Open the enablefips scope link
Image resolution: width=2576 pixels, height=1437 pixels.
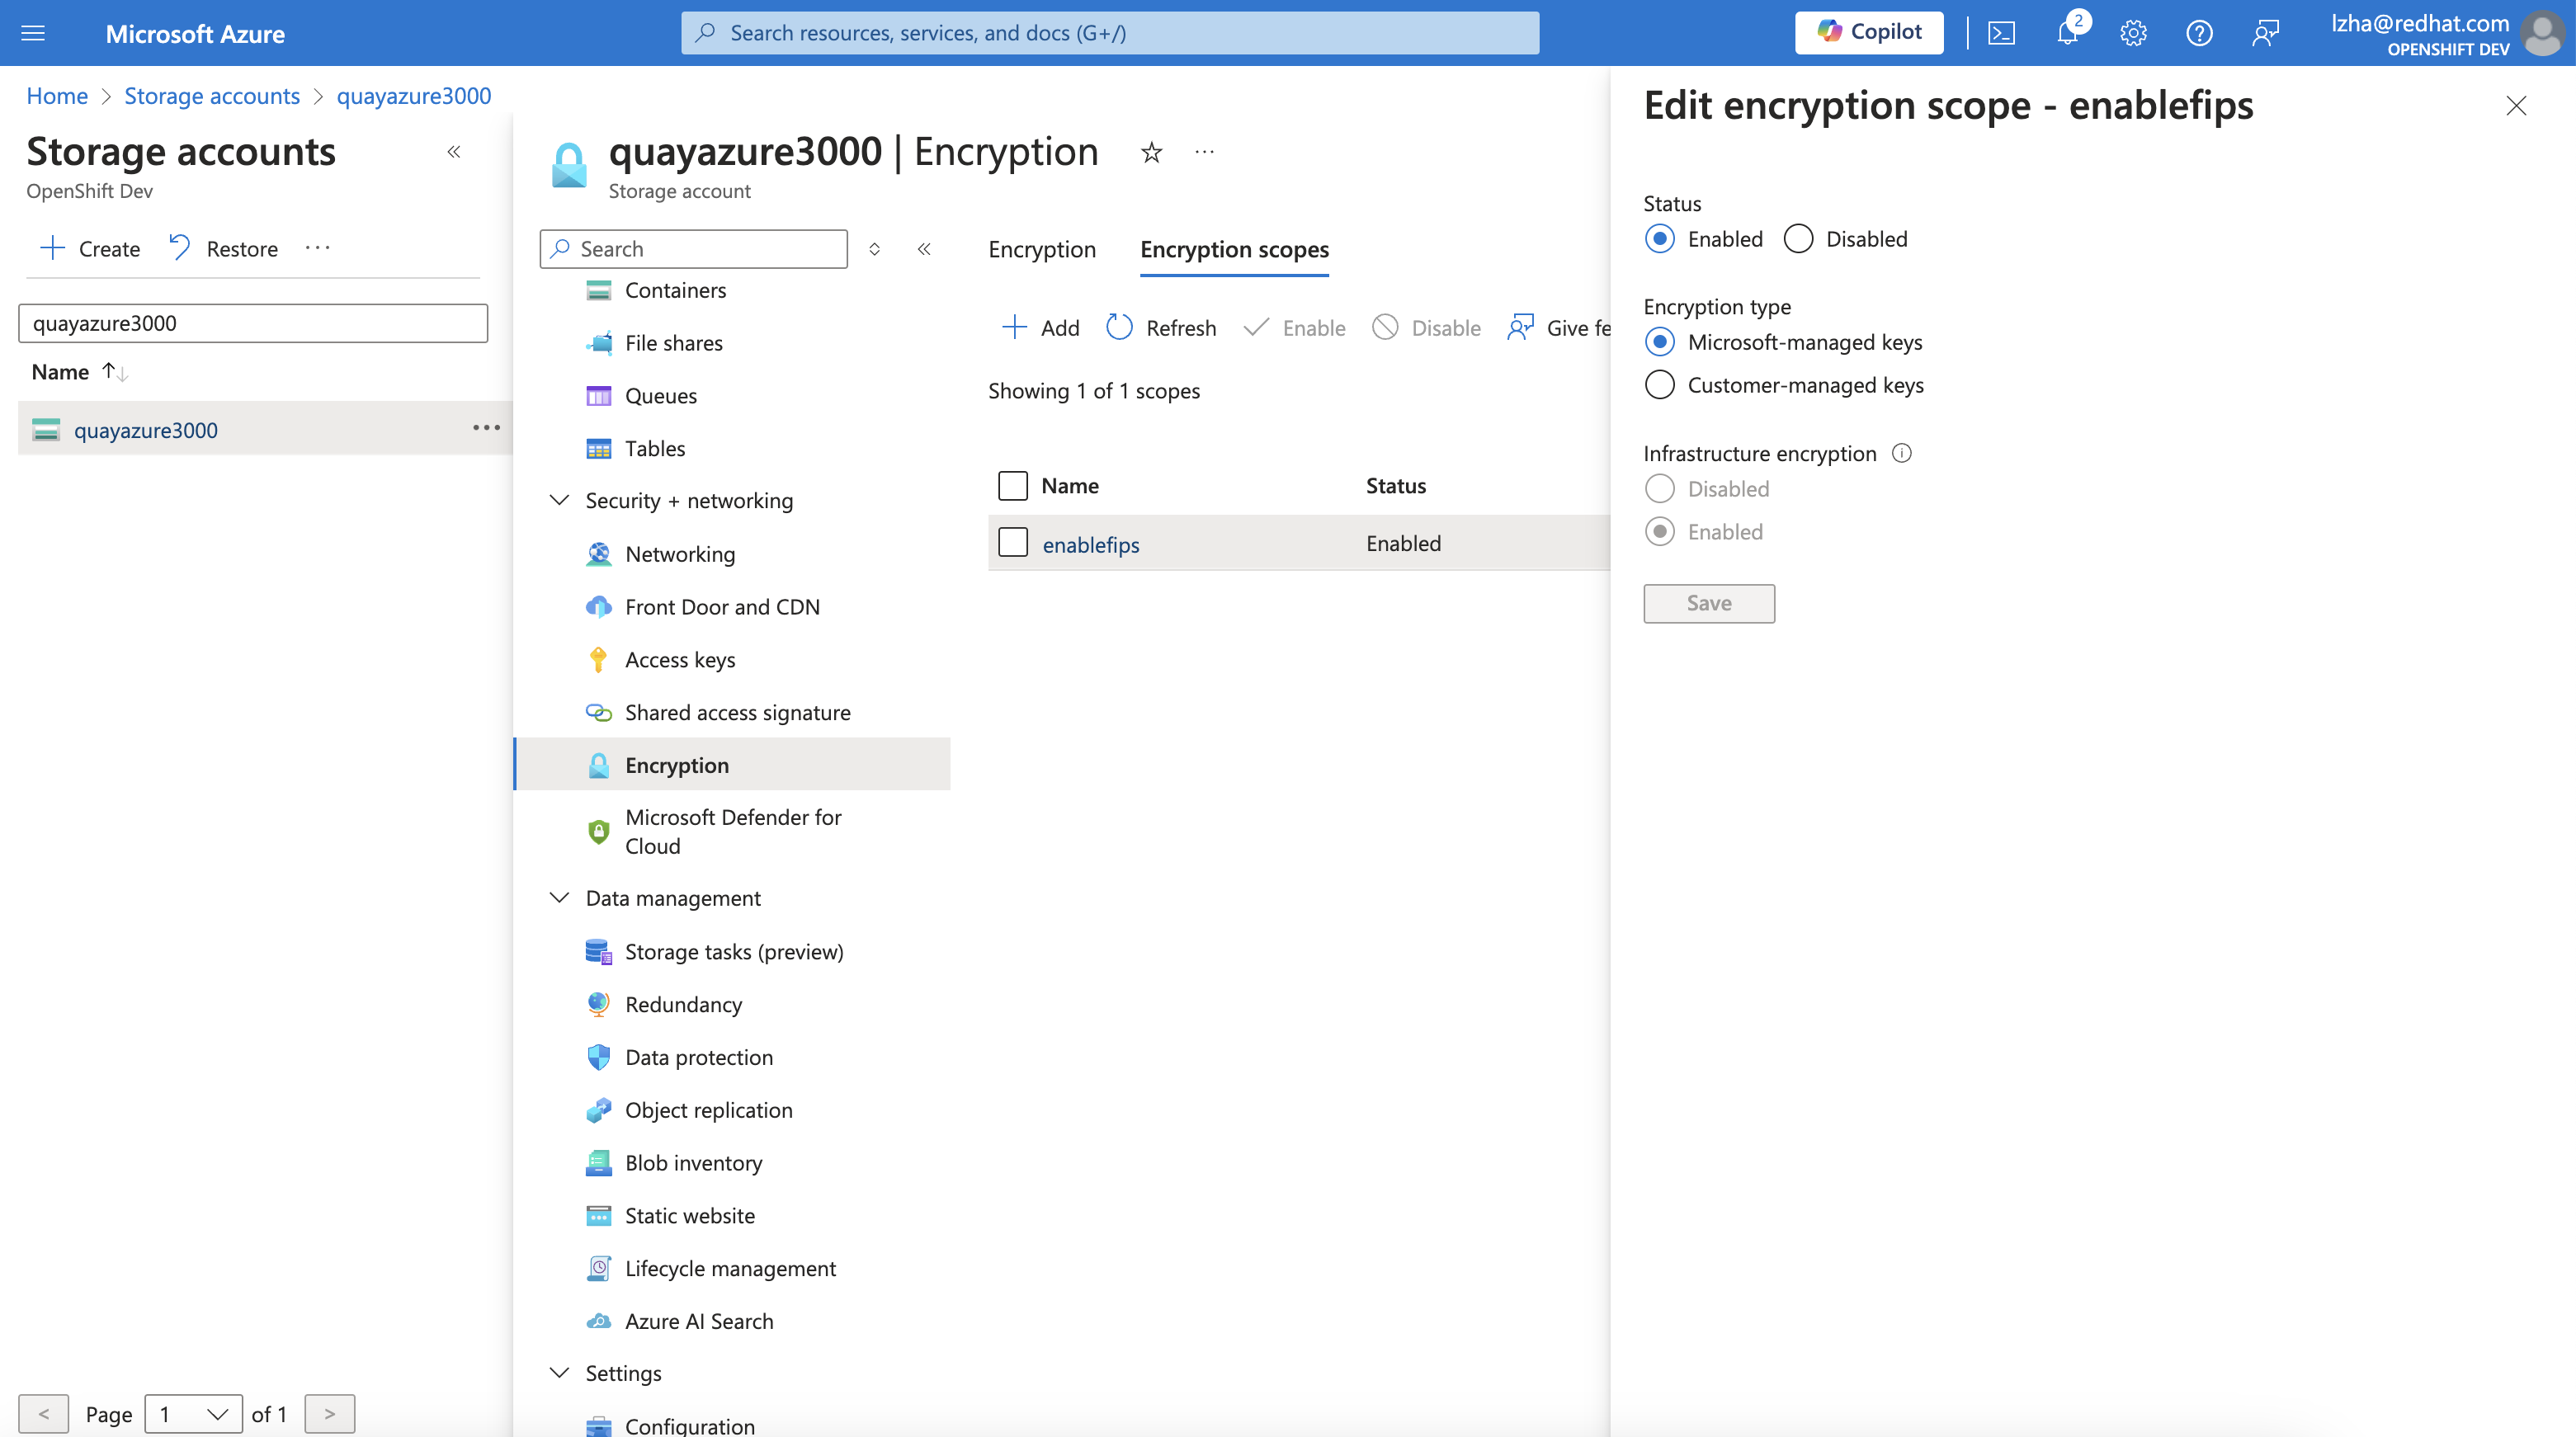[x=1090, y=544]
